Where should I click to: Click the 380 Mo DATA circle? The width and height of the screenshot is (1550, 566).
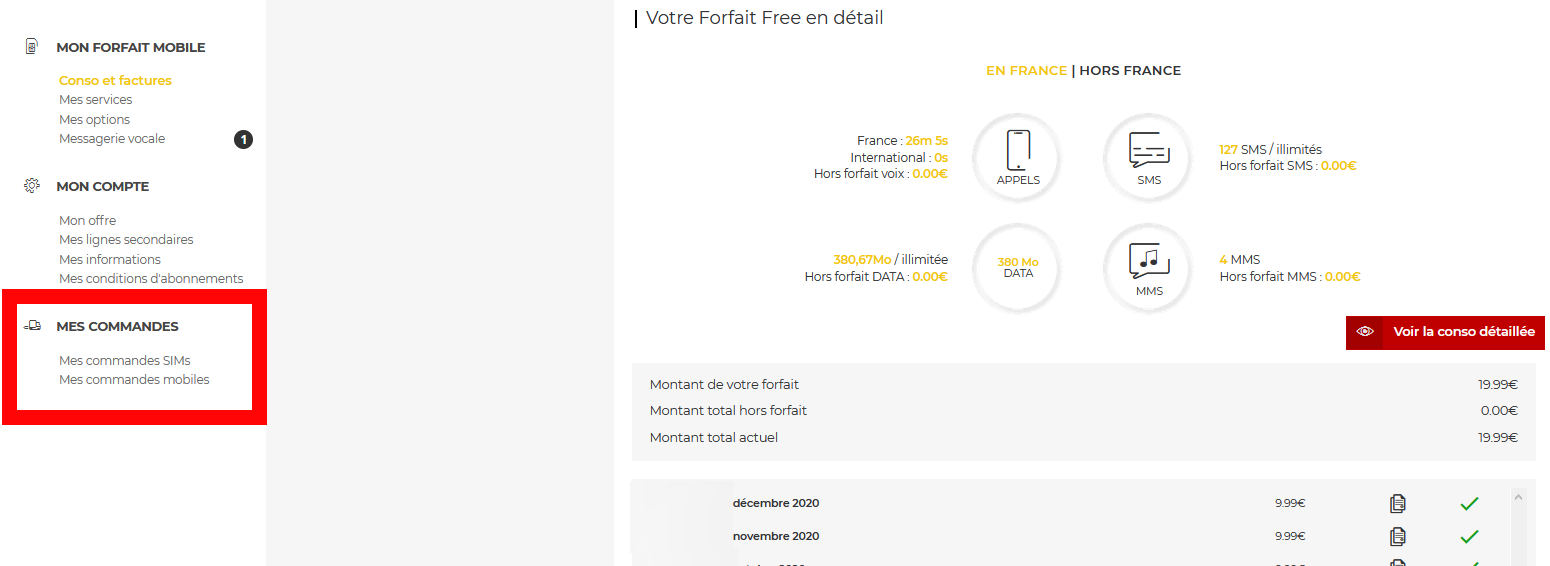pos(1018,267)
